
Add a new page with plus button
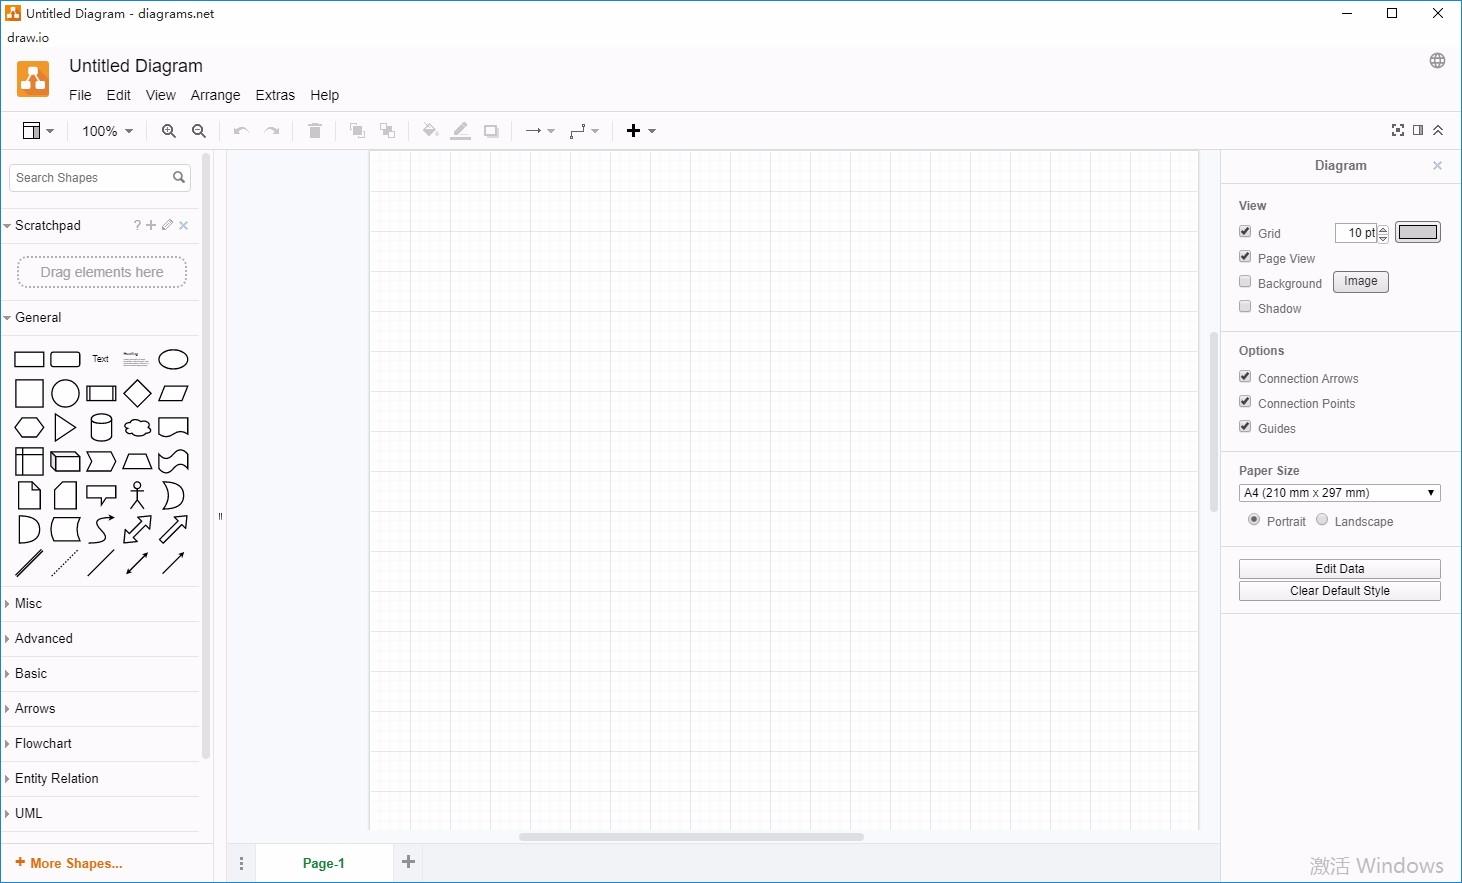(x=408, y=862)
